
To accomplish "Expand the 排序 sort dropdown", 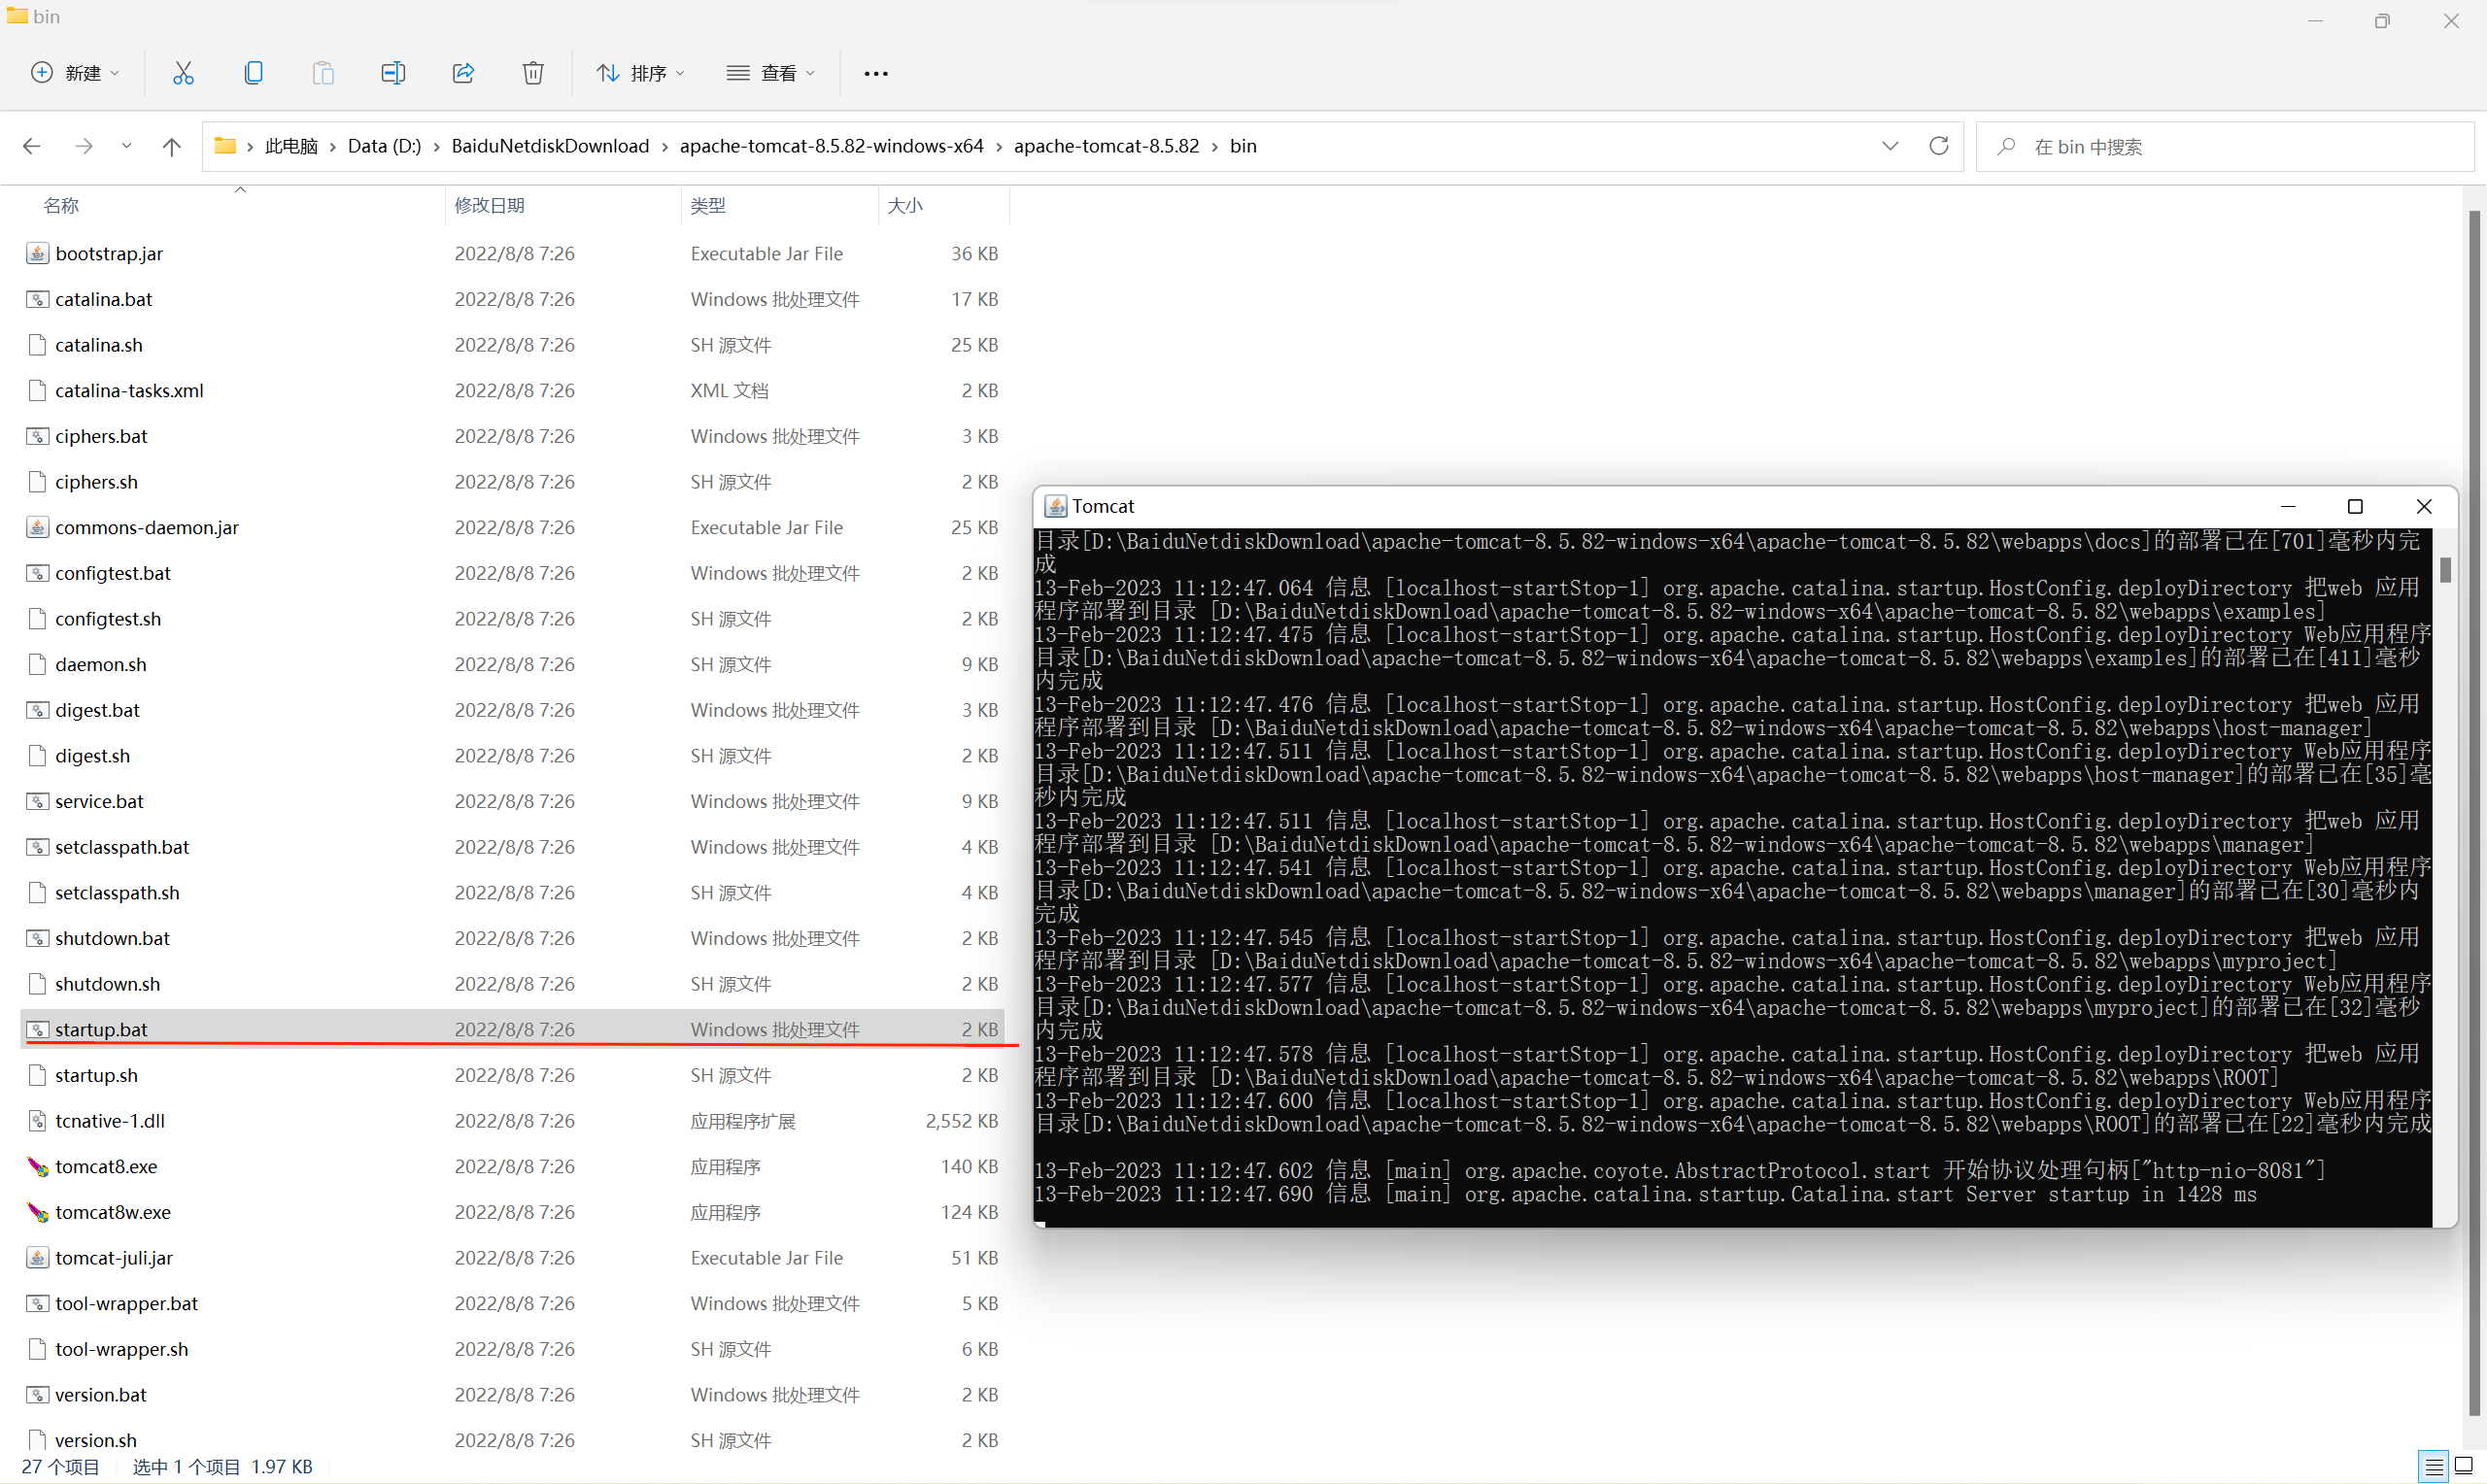I will tap(640, 73).
